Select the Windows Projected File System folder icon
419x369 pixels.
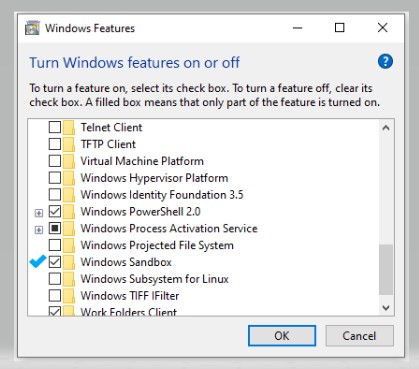pos(69,245)
